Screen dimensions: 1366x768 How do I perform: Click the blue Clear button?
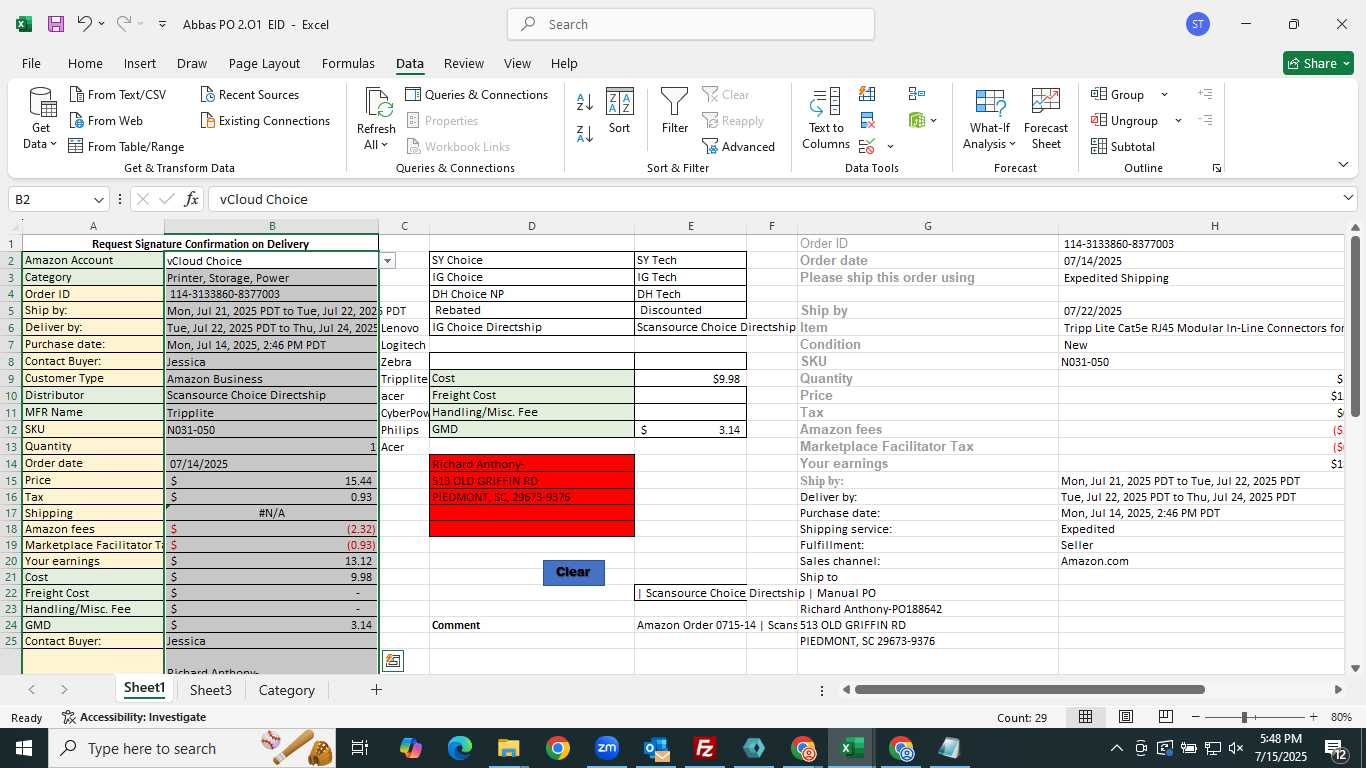tap(573, 572)
